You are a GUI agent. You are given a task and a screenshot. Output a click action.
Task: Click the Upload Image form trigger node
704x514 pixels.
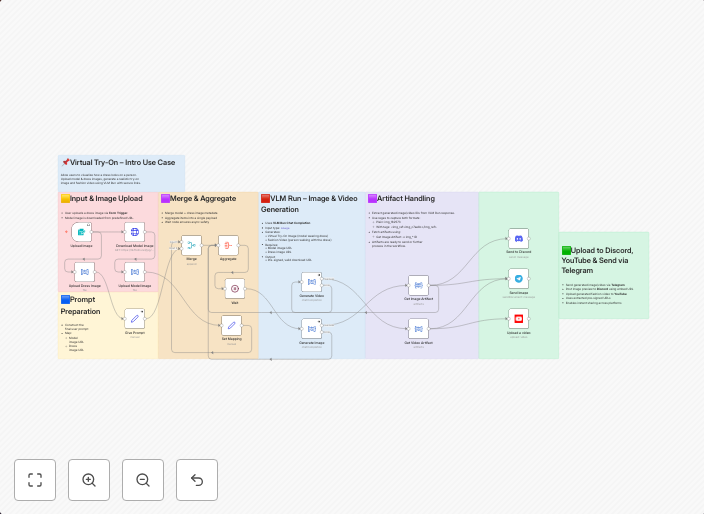click(82, 232)
